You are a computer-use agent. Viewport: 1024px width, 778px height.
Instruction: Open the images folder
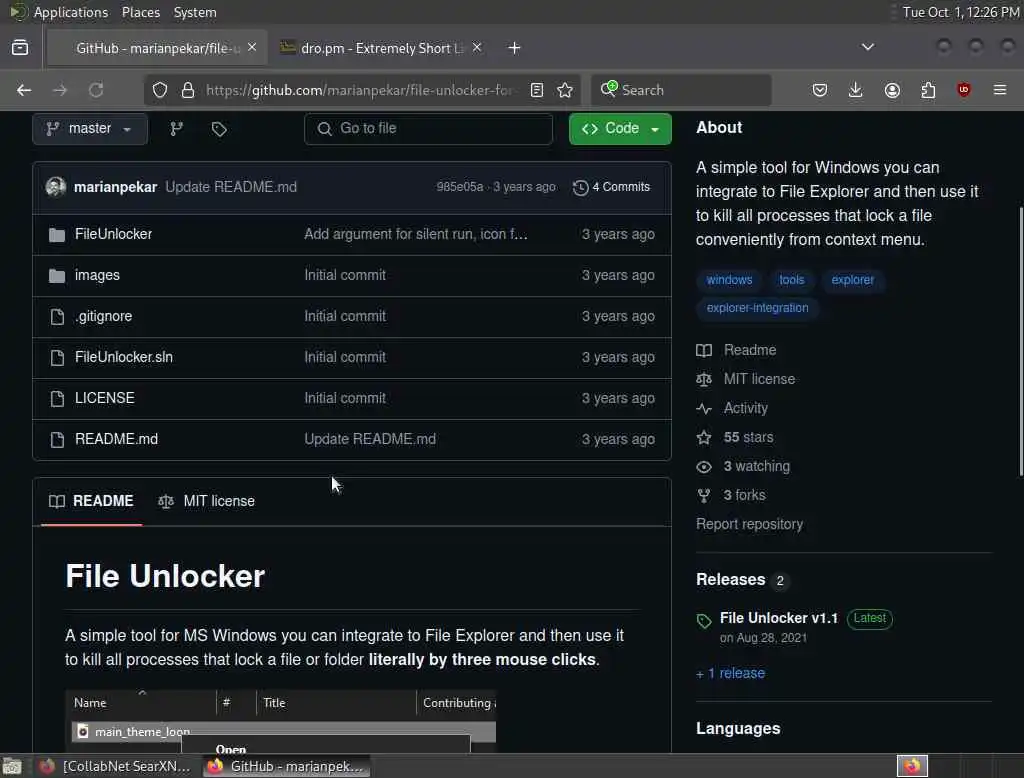[97, 275]
